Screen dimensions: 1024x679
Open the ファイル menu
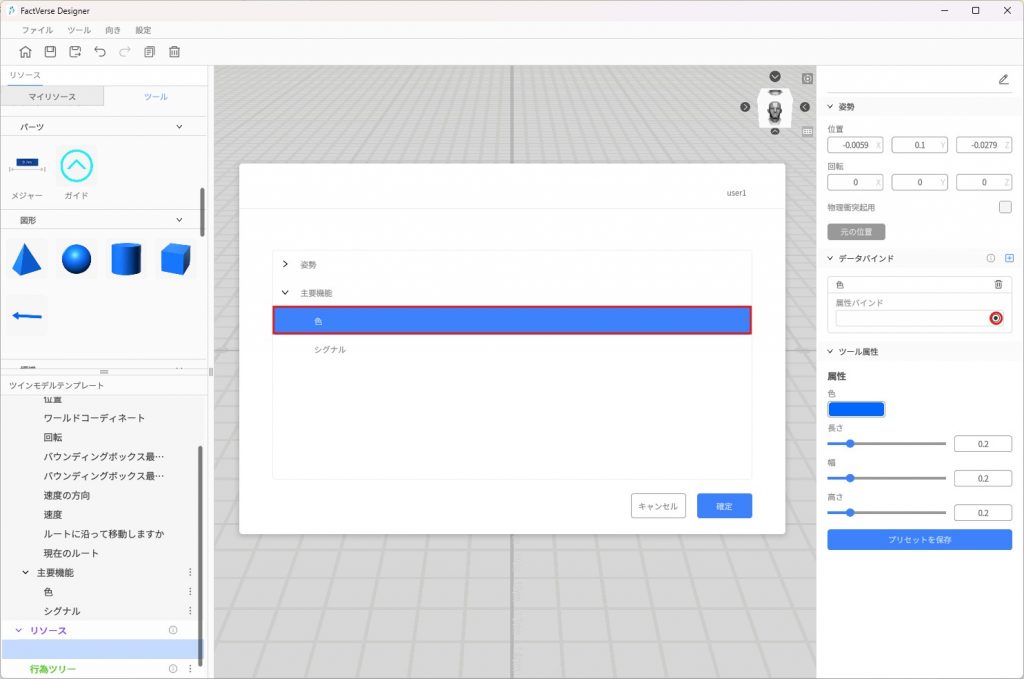(37, 30)
